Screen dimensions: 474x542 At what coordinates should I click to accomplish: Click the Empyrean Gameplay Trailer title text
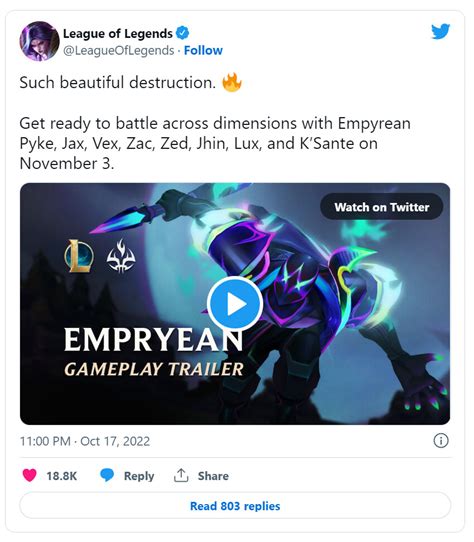tap(154, 352)
